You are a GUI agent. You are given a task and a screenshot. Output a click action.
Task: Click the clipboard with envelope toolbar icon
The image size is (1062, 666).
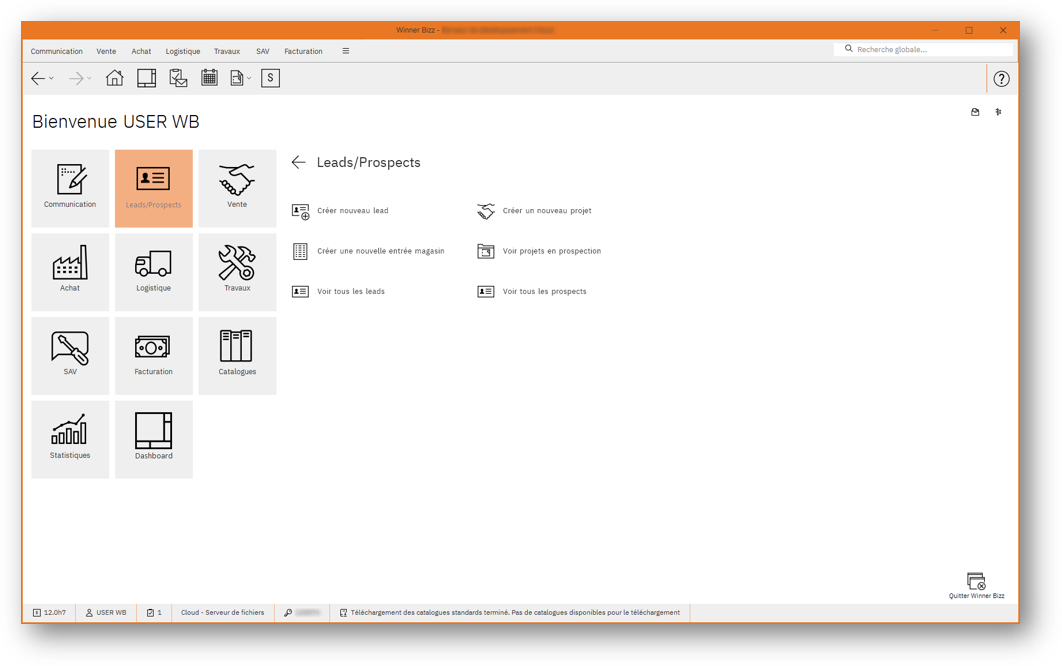[177, 77]
